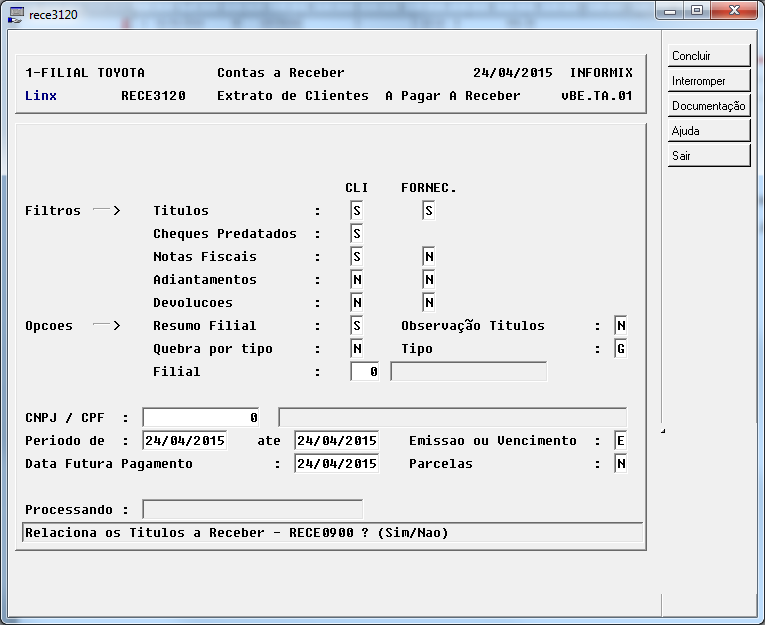Screen dimensions: 765x625
Task: Select Observação Titulos field
Action: click(x=621, y=325)
